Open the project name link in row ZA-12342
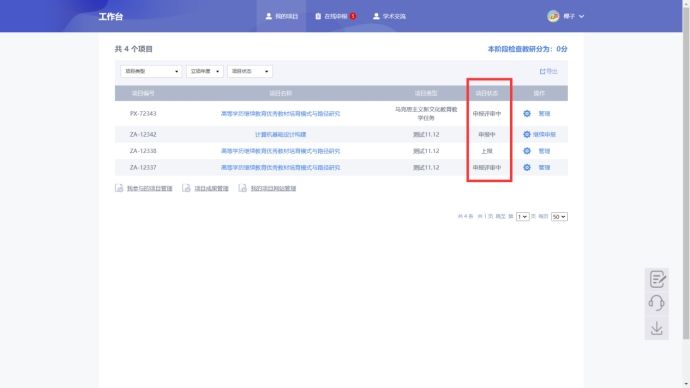The image size is (690, 388). pos(280,134)
